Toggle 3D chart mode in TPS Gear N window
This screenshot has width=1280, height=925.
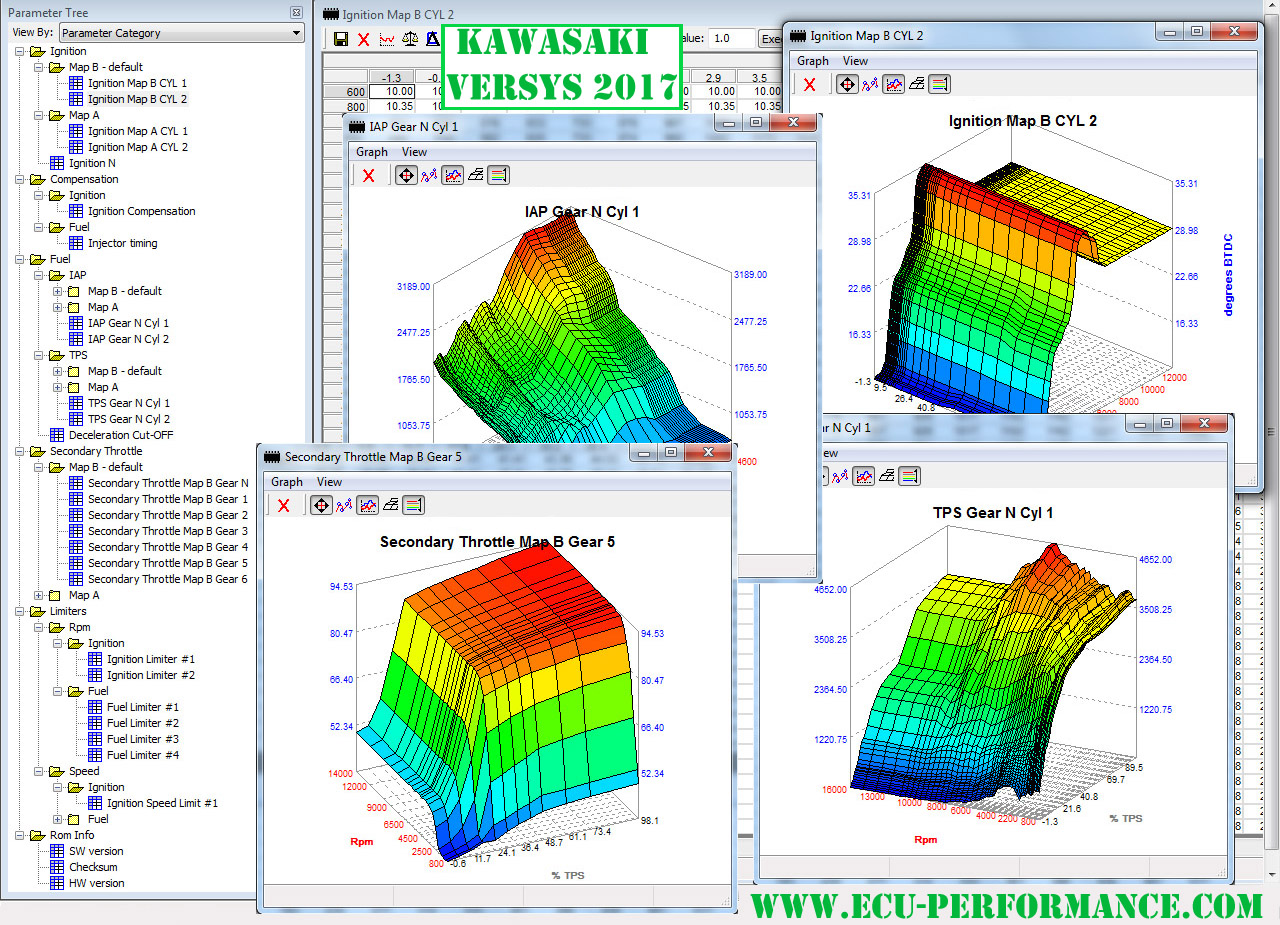tap(864, 476)
